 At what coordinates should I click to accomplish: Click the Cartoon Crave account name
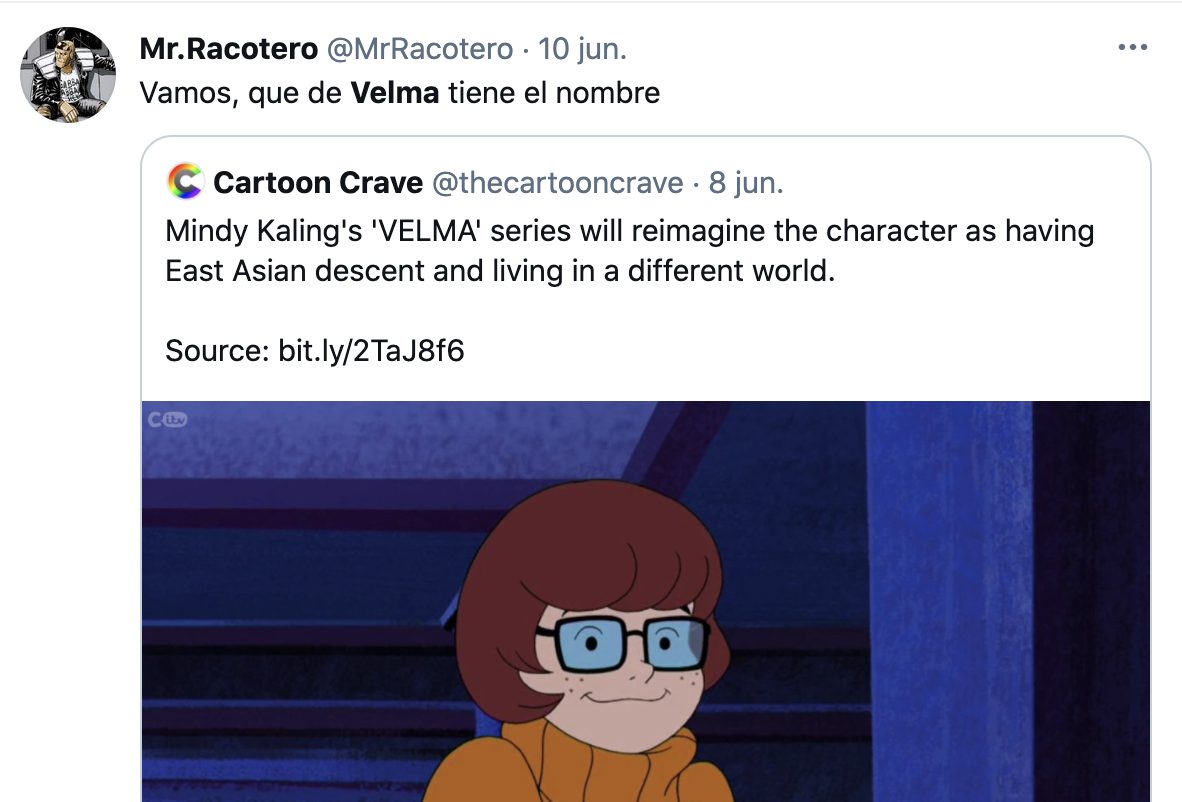pyautogui.click(x=318, y=183)
